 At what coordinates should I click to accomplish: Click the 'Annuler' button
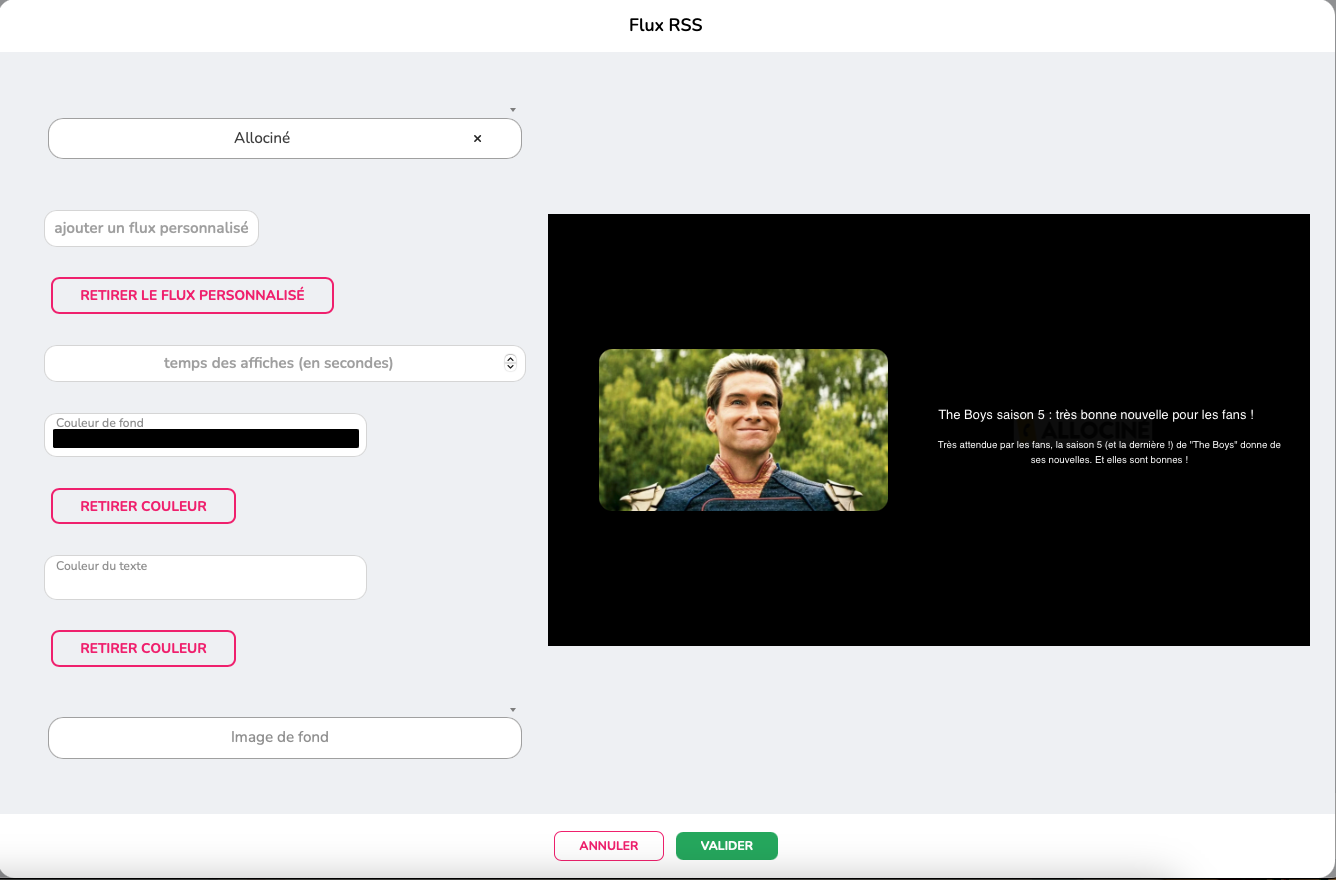click(x=609, y=846)
